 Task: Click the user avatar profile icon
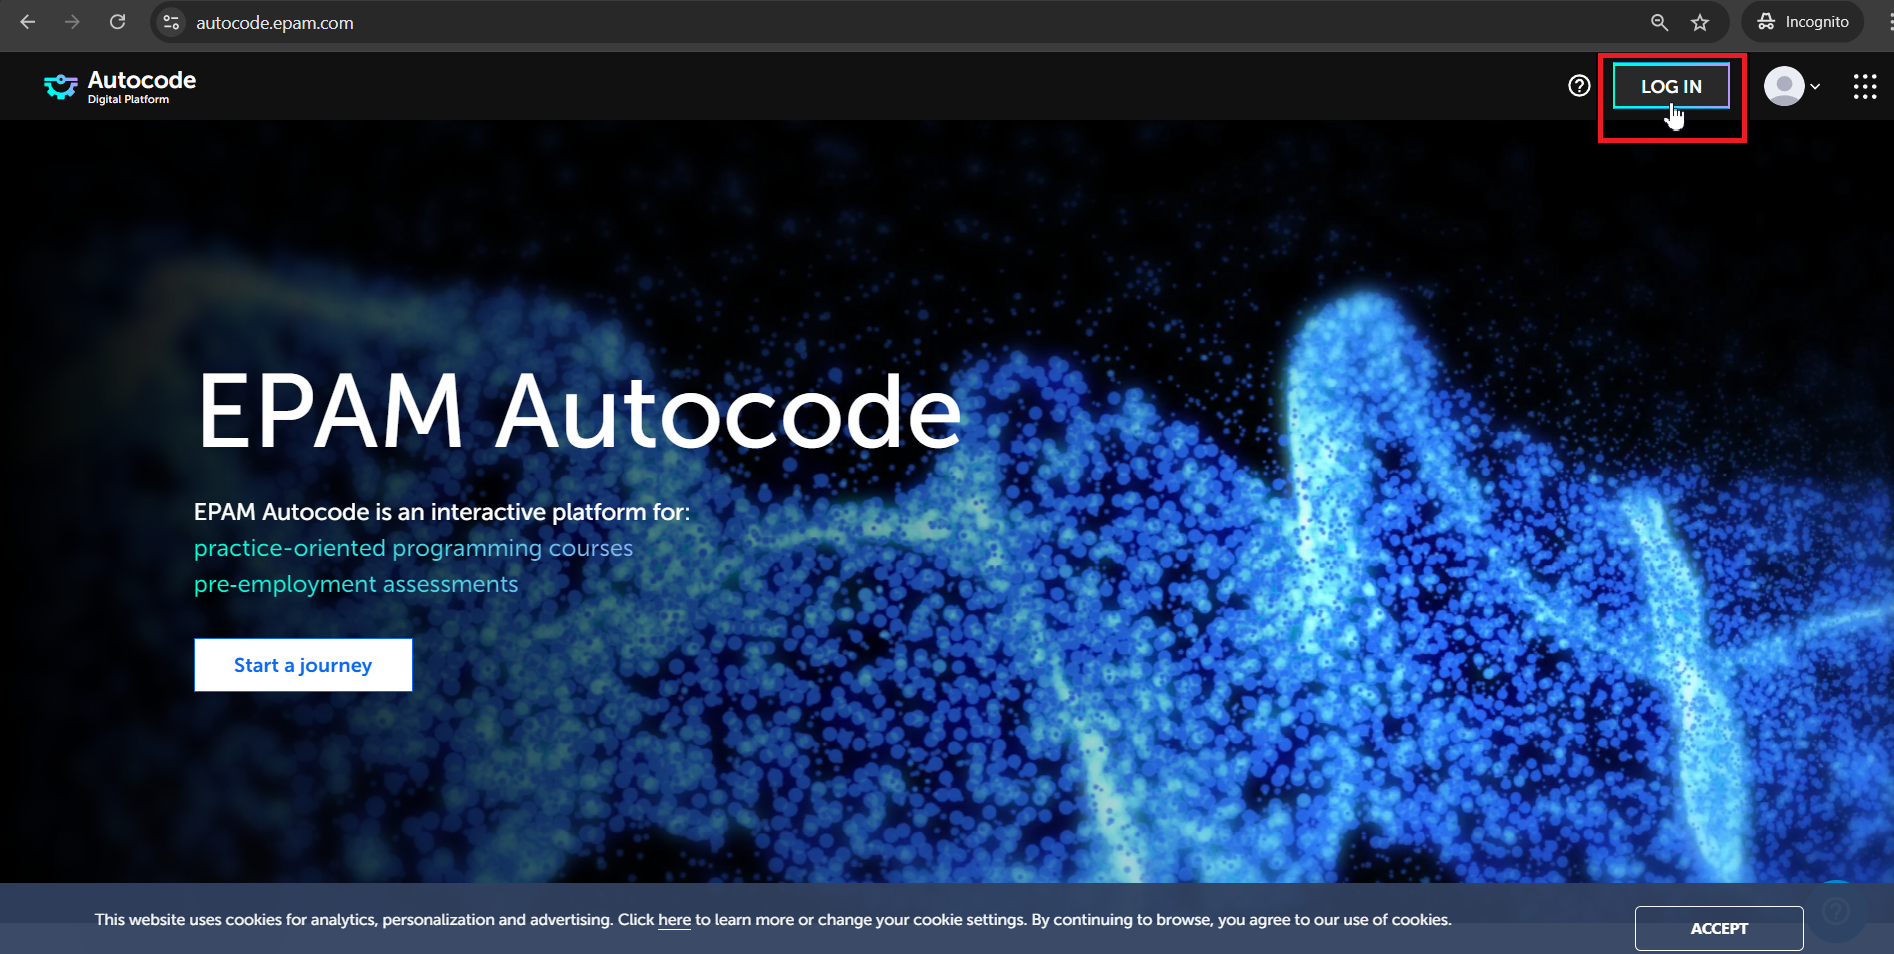tap(1784, 86)
